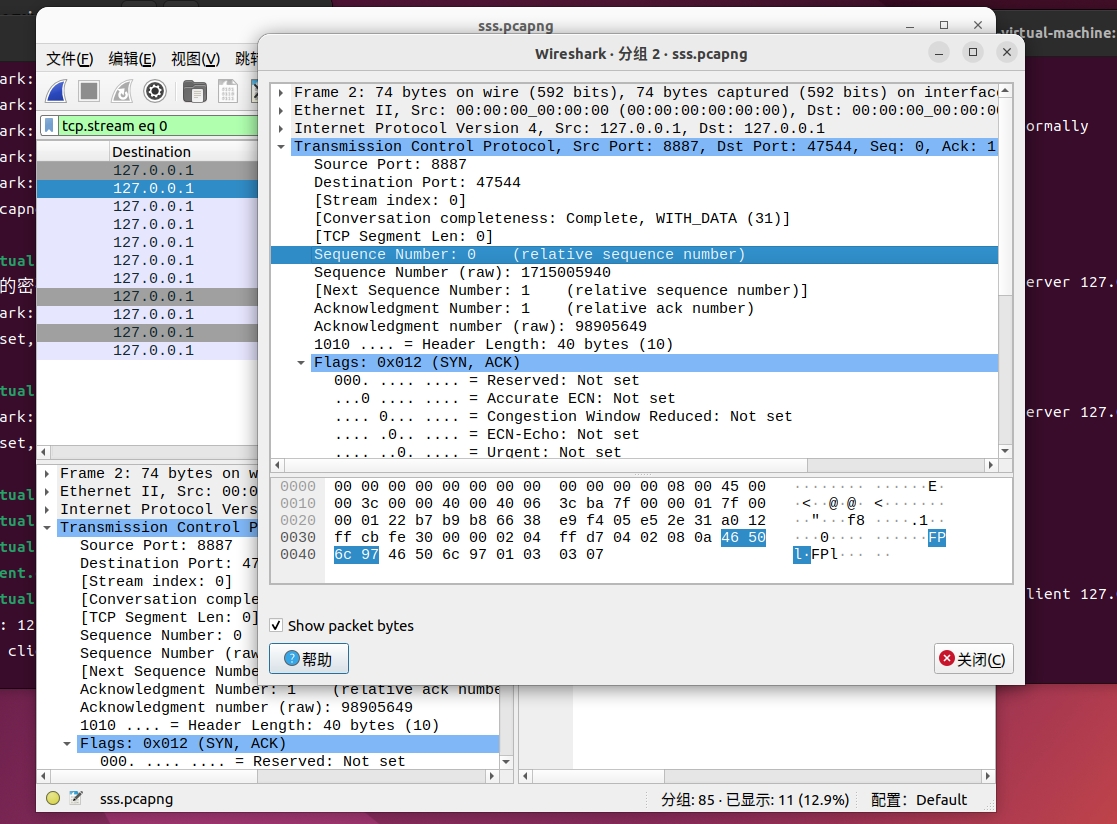The image size is (1117, 824).
Task: Collapse Transmission Control in main window details
Action: [46, 528]
